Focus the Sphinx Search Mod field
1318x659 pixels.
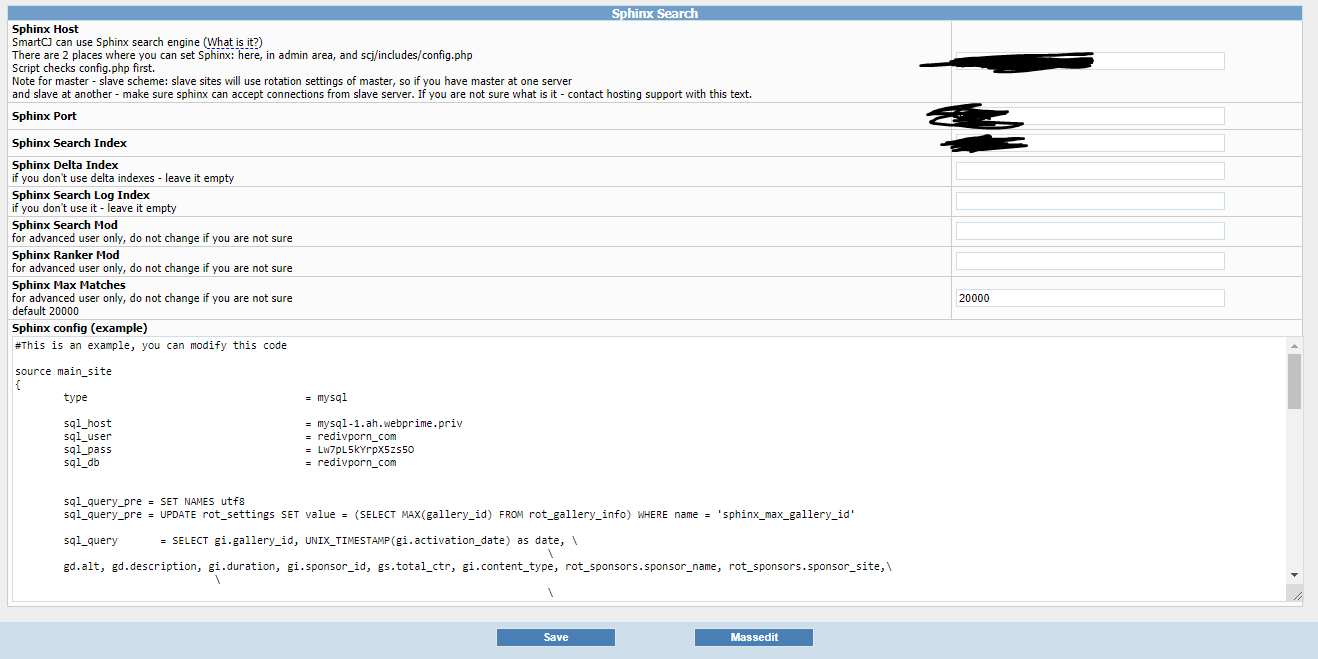coord(1090,231)
